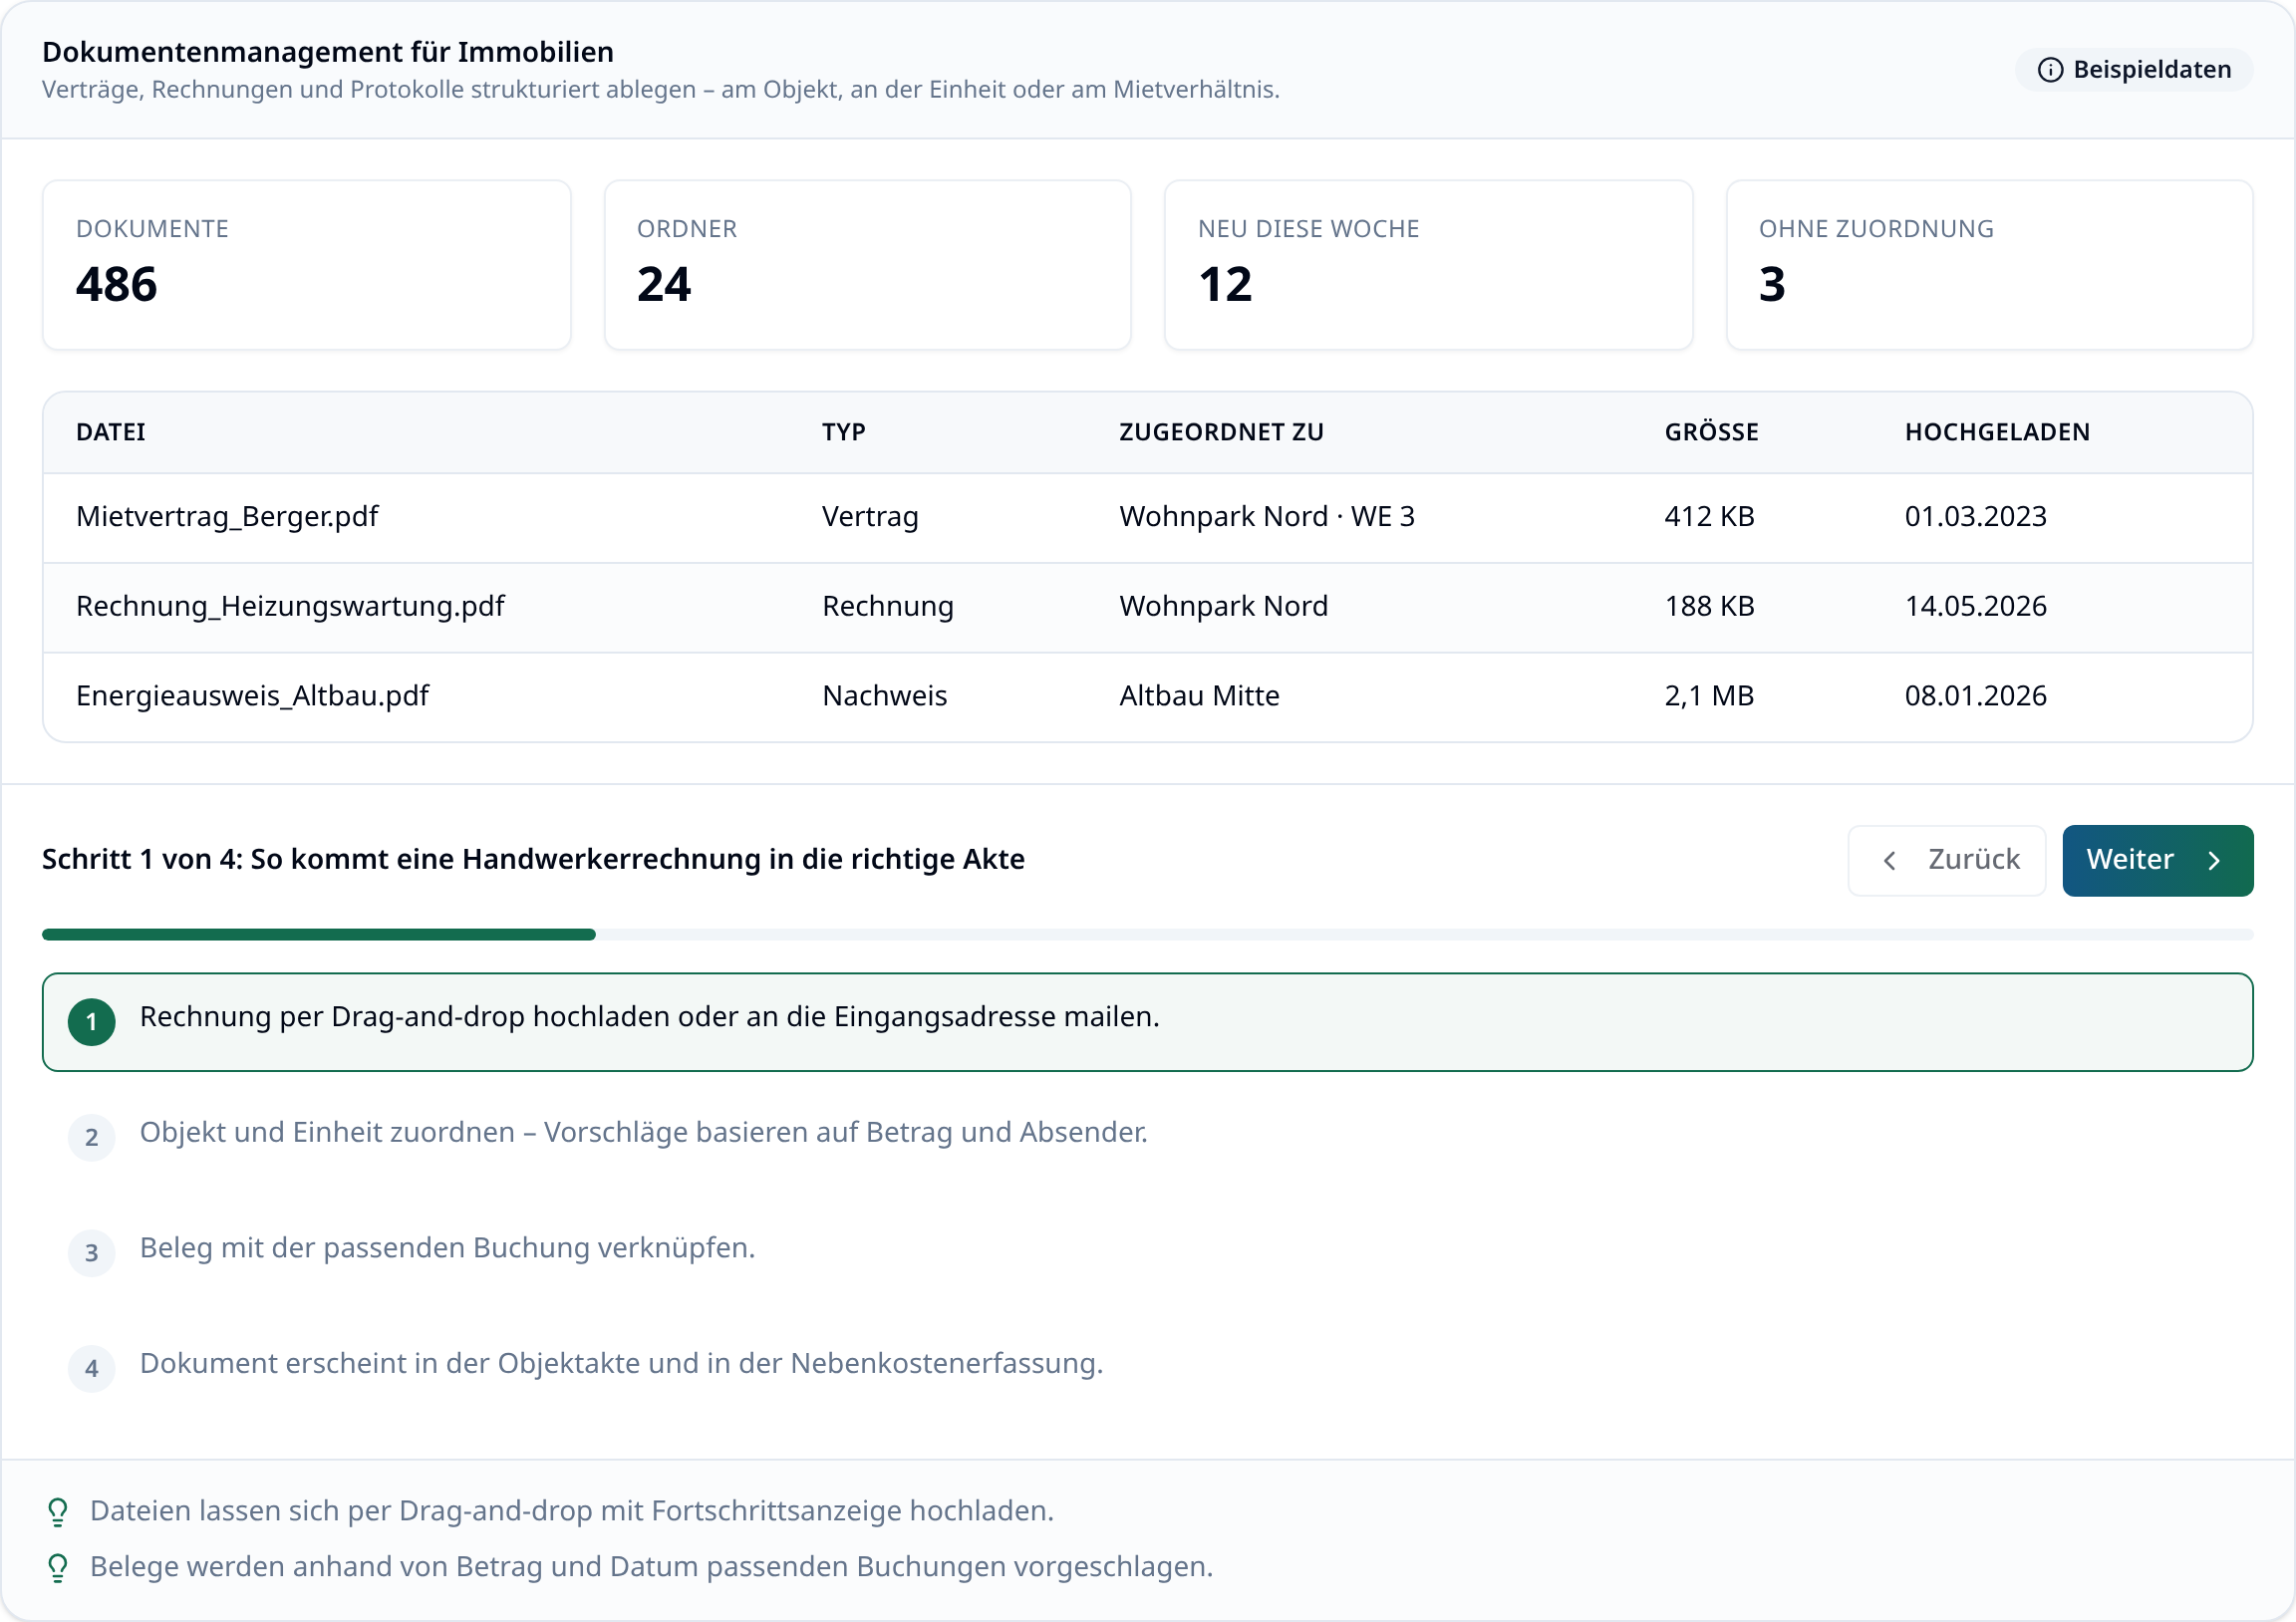Image resolution: width=2296 pixels, height=1622 pixels.
Task: Select step 3: Beleg mit Buchung verknüpfen
Action: 1148,1253
